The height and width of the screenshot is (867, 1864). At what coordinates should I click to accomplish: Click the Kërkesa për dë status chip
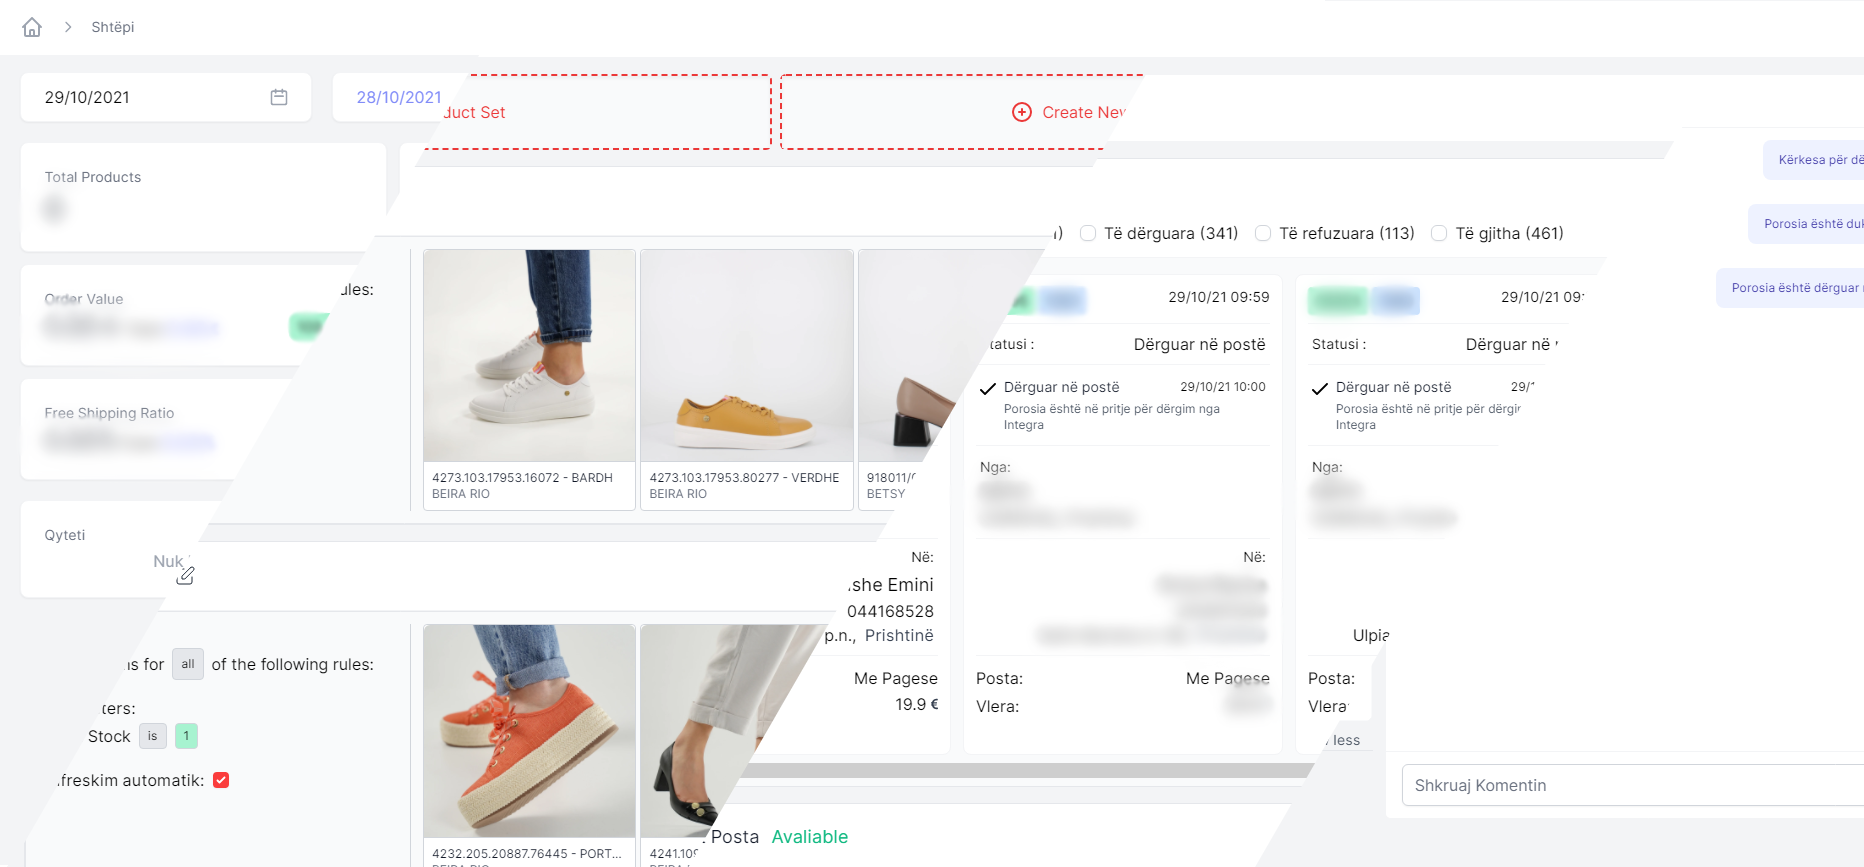(1813, 160)
